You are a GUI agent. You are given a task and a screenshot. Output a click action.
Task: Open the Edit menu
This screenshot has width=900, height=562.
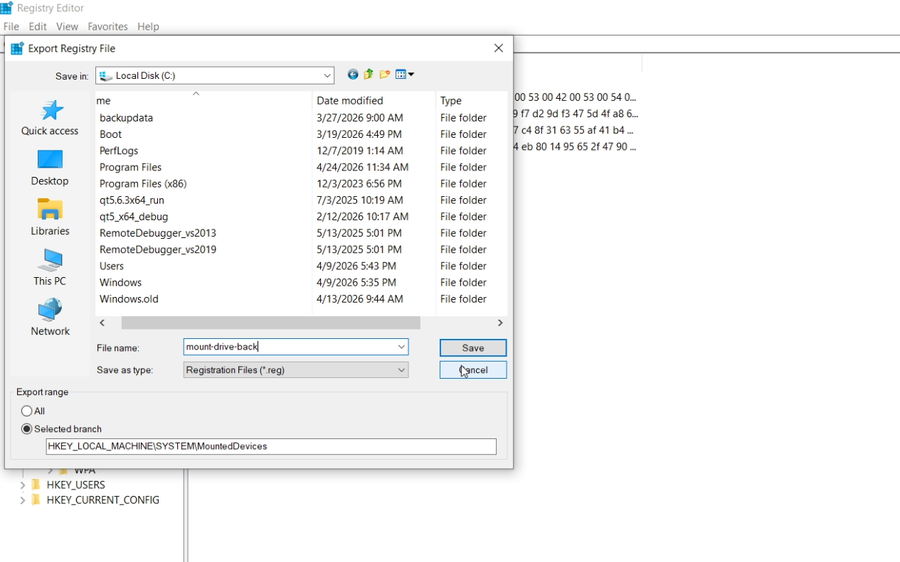37,26
